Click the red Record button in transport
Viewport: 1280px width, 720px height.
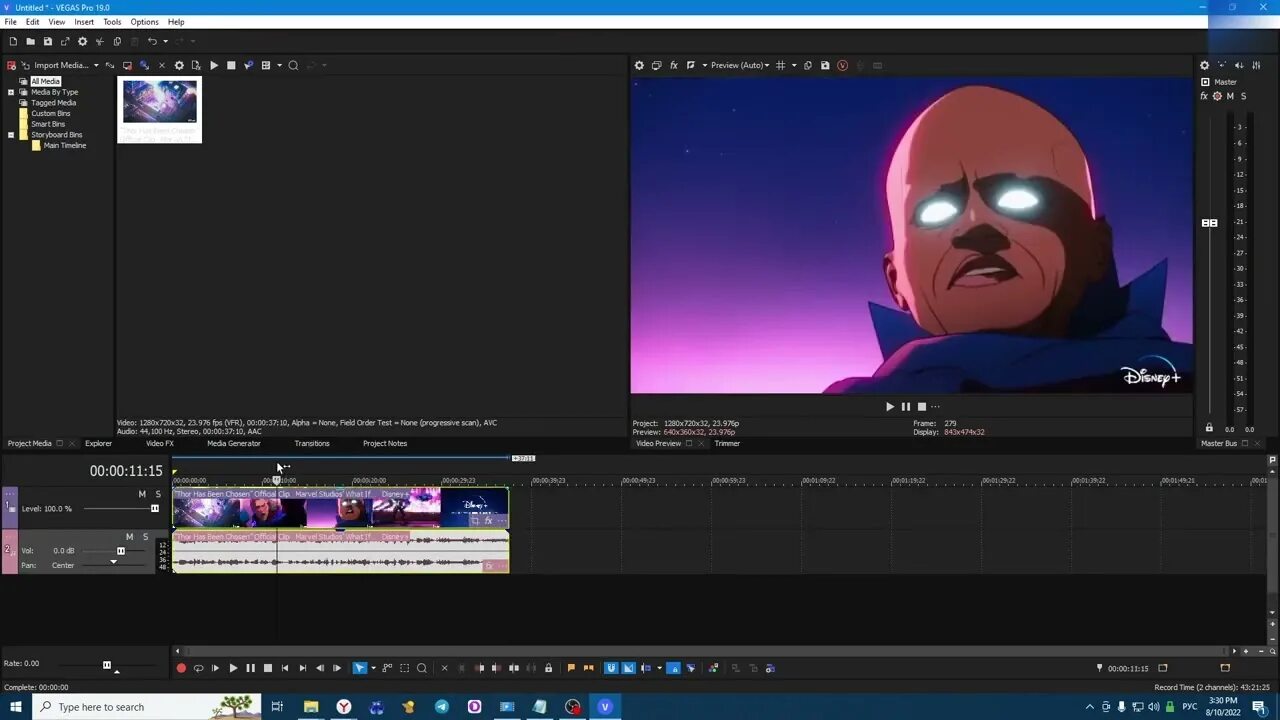click(x=181, y=668)
